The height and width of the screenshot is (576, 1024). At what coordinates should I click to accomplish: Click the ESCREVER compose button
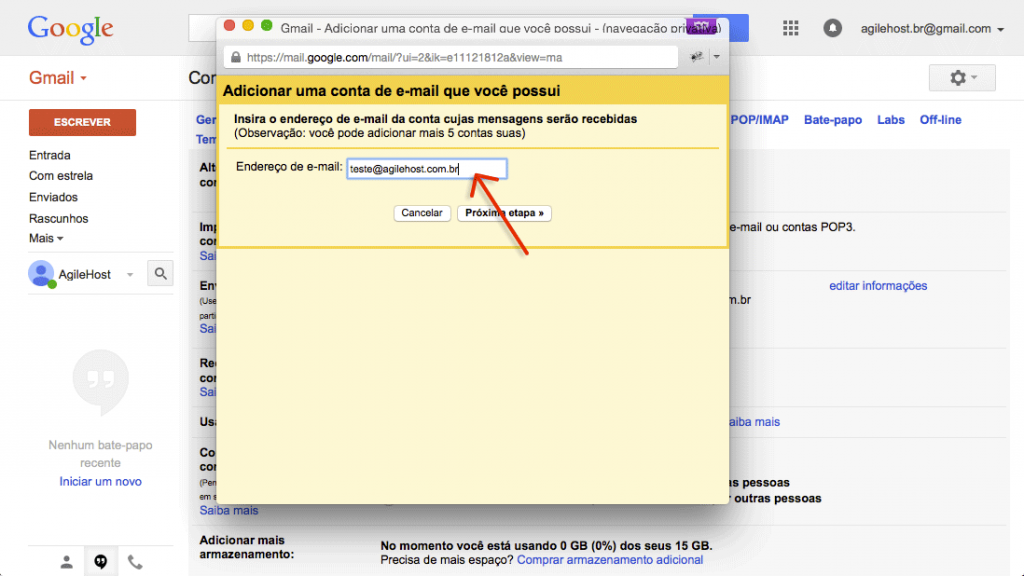pyautogui.click(x=82, y=122)
